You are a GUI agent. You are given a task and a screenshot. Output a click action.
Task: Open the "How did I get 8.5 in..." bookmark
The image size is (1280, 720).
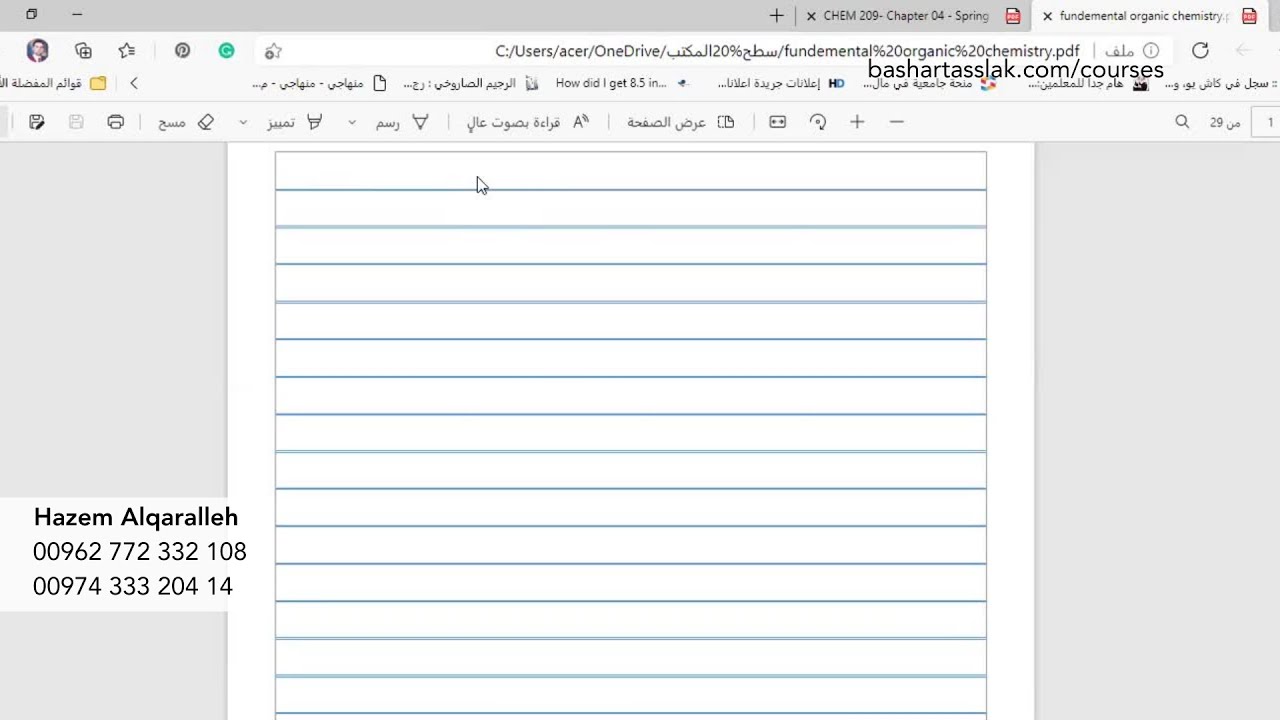tap(621, 83)
